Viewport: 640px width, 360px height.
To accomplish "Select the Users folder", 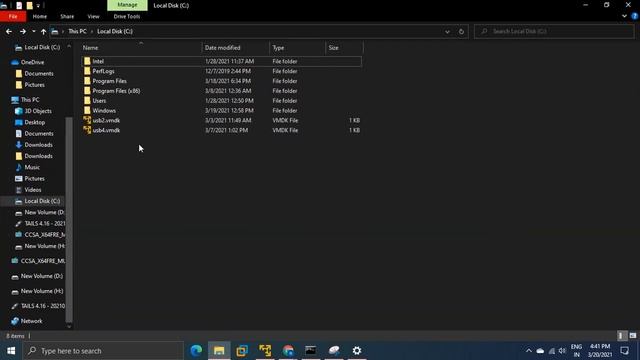I will coord(99,100).
